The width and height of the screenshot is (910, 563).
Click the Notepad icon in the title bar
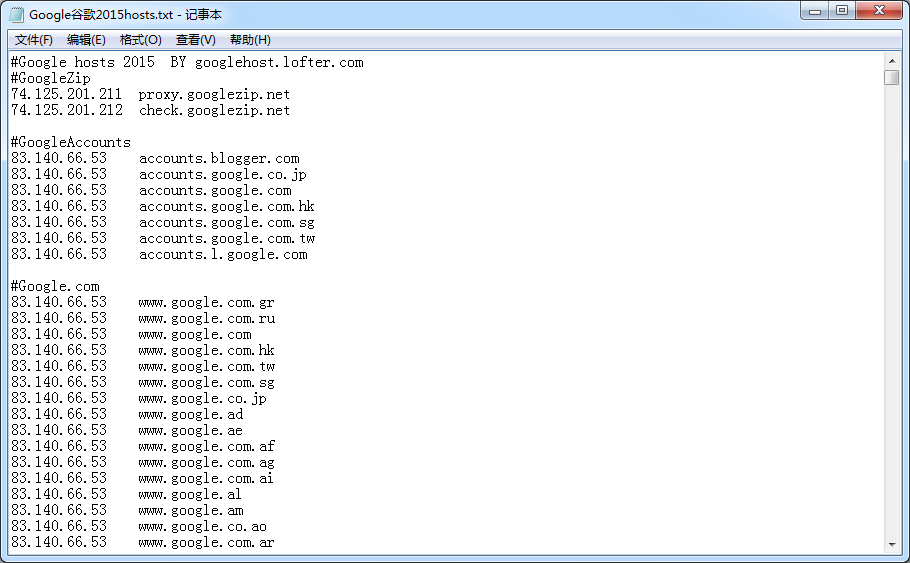coord(17,14)
